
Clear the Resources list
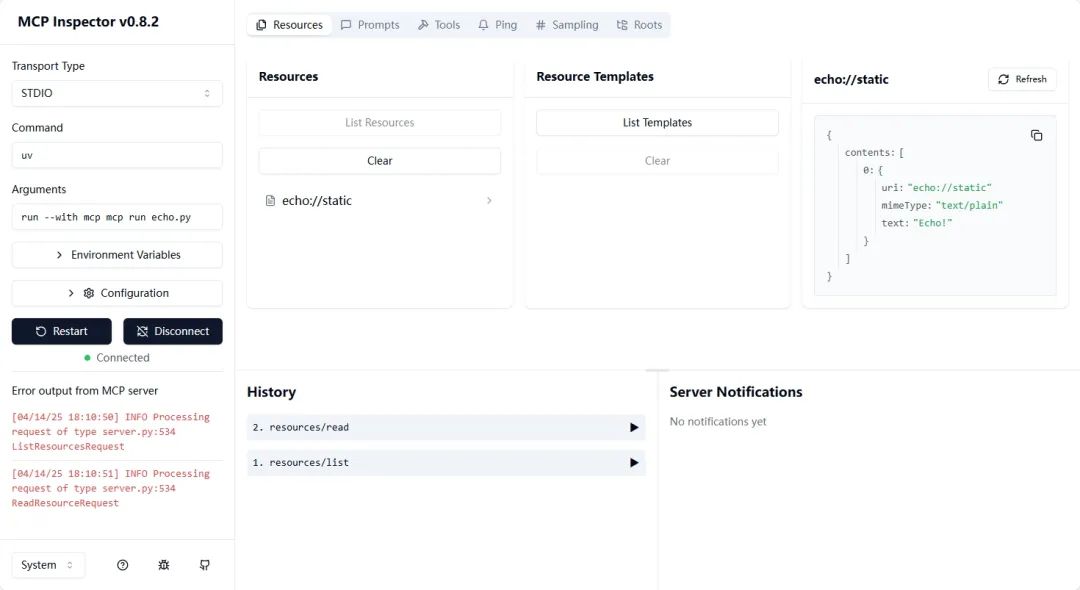tap(380, 160)
